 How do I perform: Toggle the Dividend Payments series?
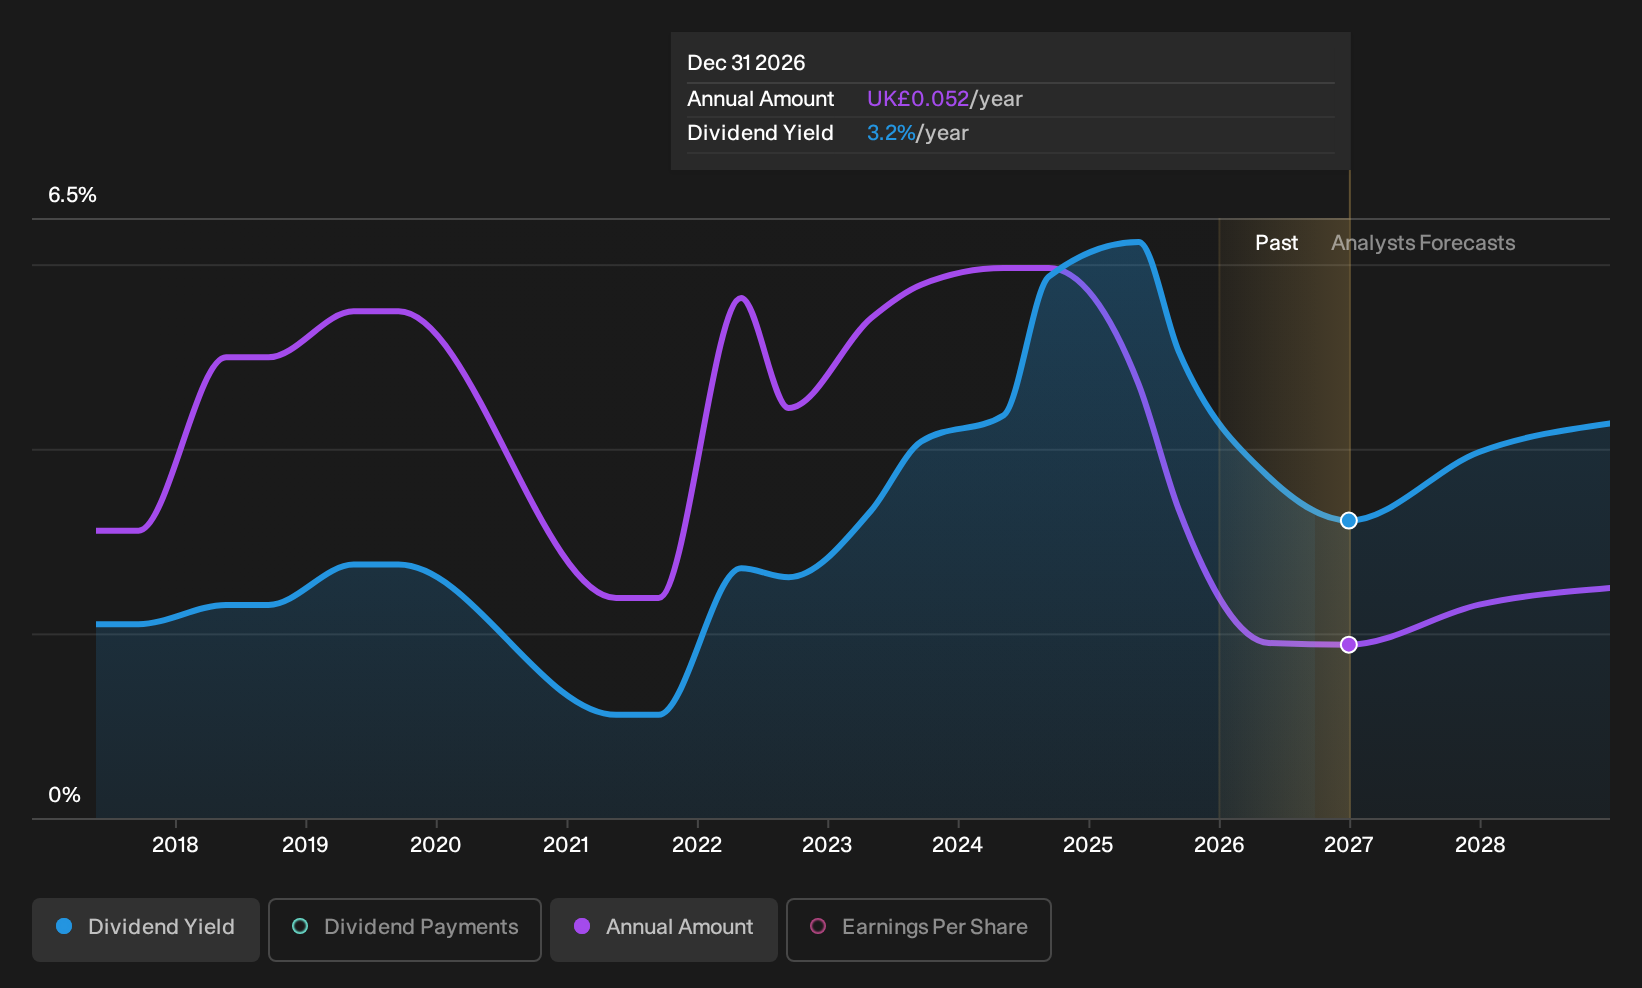[x=405, y=930]
